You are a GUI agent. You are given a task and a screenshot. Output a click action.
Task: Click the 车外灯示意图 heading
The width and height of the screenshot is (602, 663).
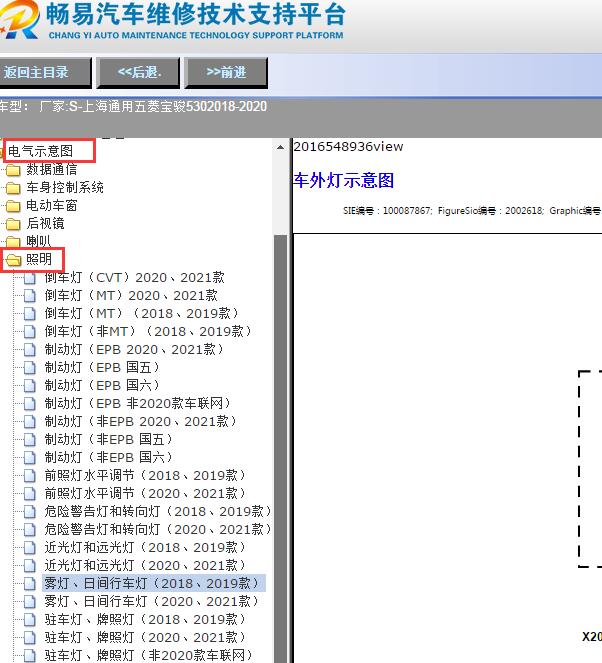(x=343, y=180)
